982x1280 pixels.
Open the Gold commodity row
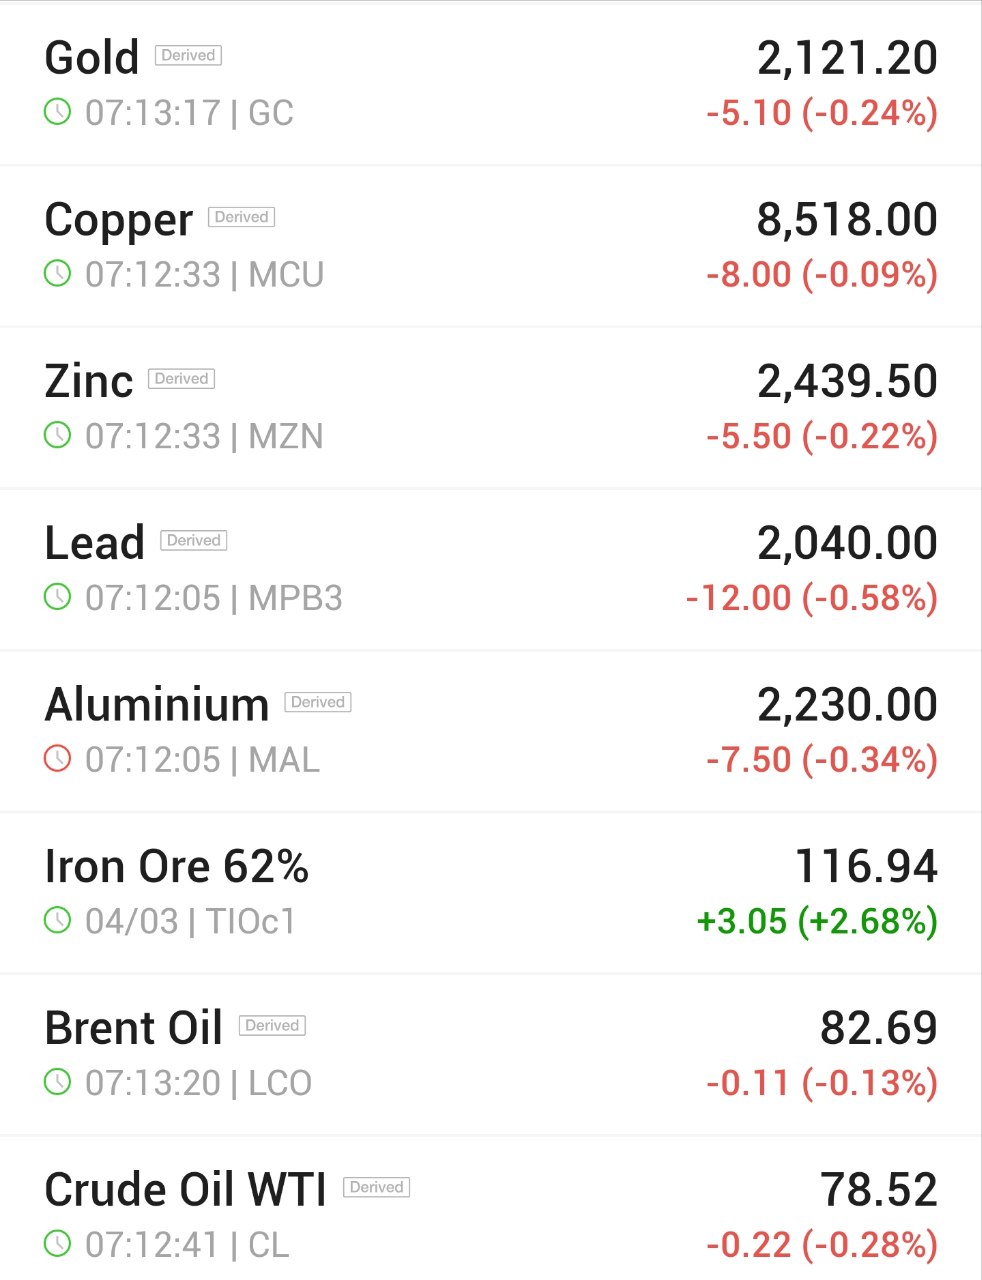(491, 84)
